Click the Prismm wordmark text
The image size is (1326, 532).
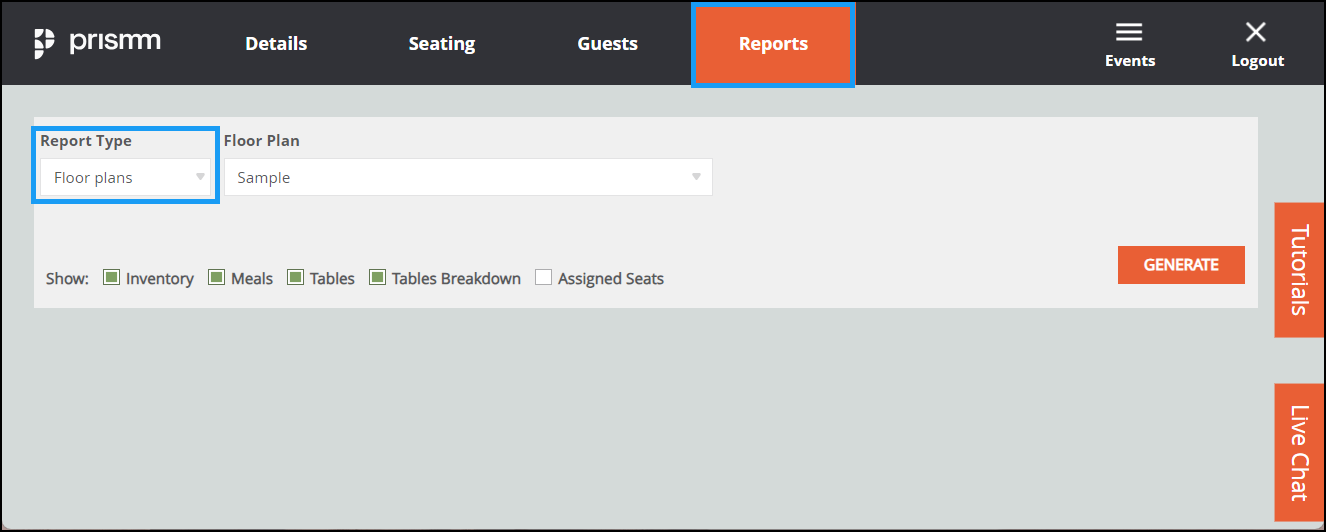coord(115,42)
